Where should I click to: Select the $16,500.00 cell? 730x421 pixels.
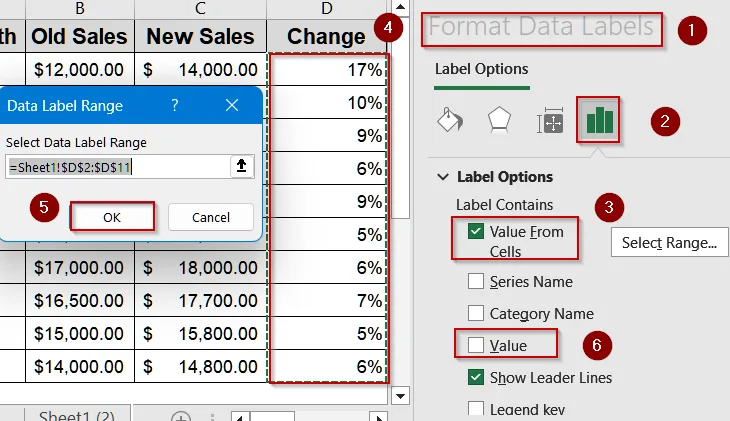pos(80,300)
